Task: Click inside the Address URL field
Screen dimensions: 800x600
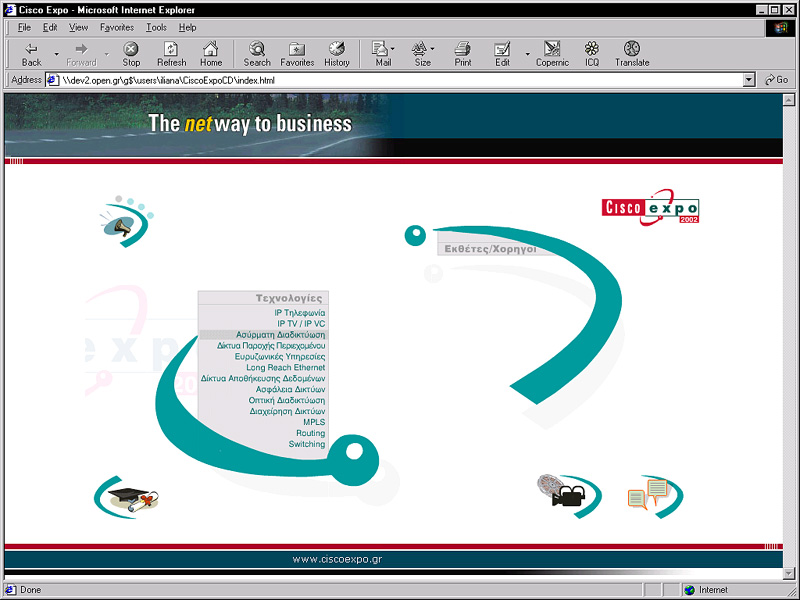Action: coord(401,80)
